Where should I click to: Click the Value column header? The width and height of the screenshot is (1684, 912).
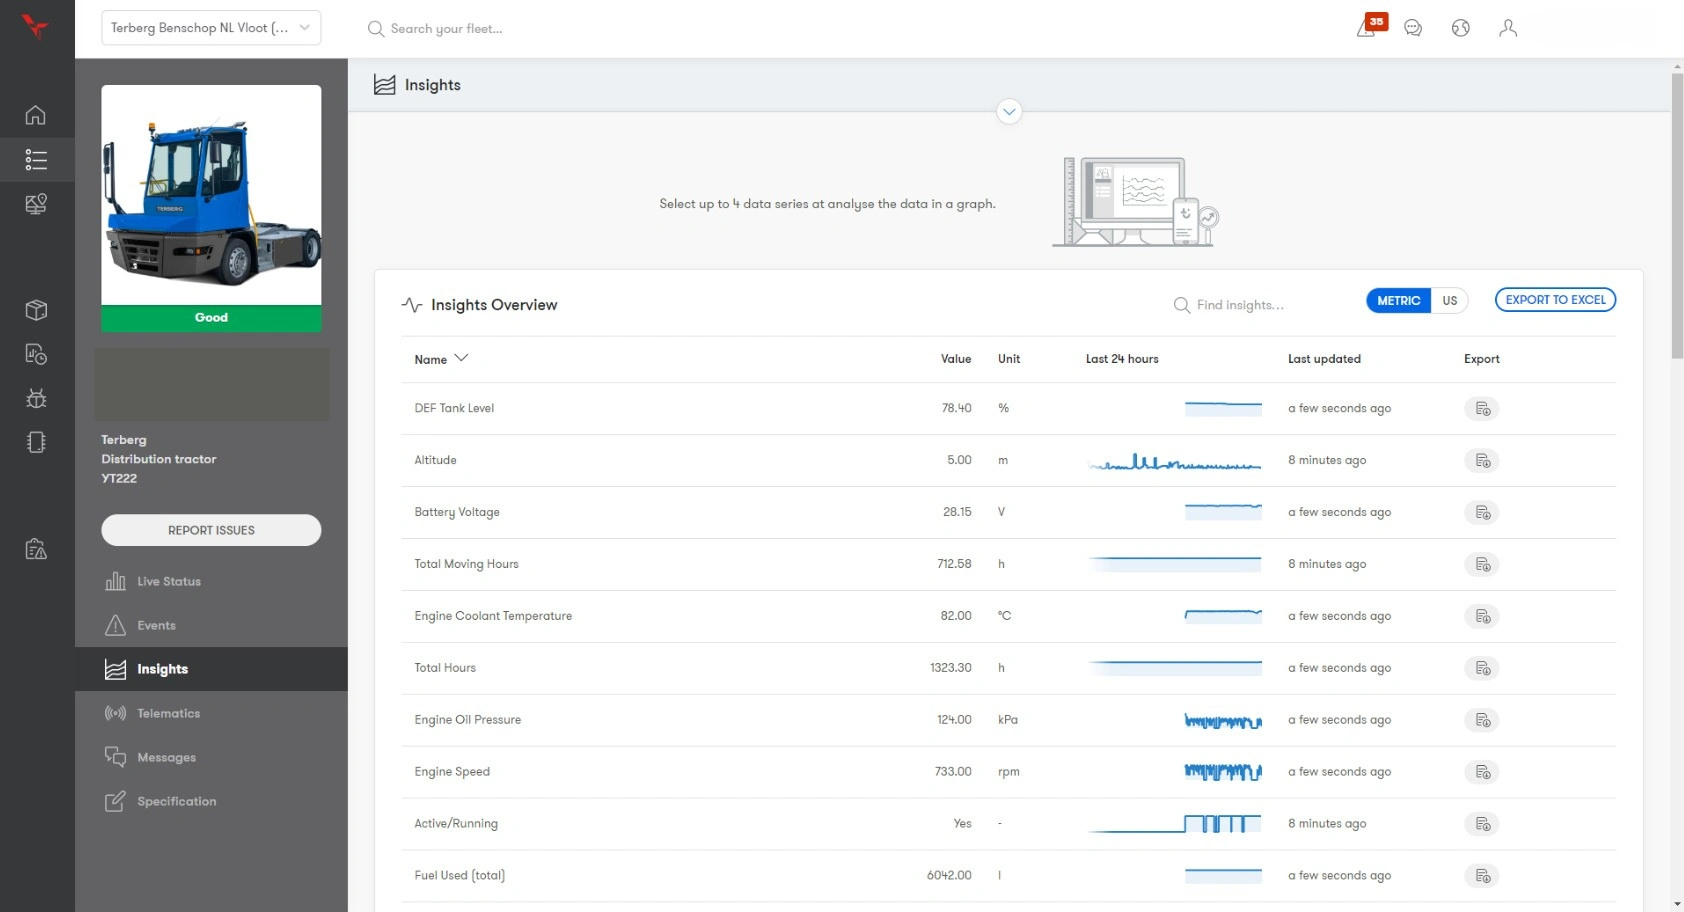pyautogui.click(x=956, y=359)
